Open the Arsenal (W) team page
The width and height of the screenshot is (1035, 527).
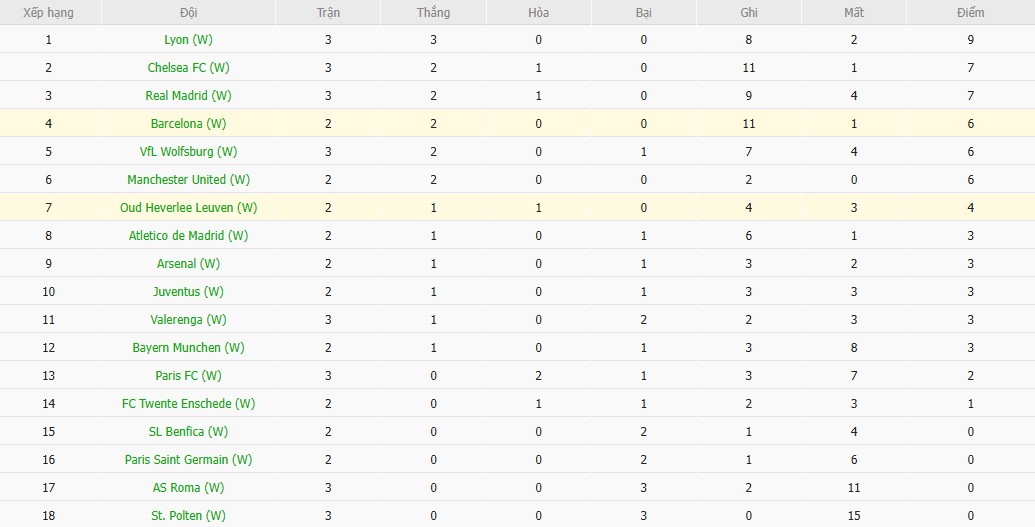coord(188,264)
